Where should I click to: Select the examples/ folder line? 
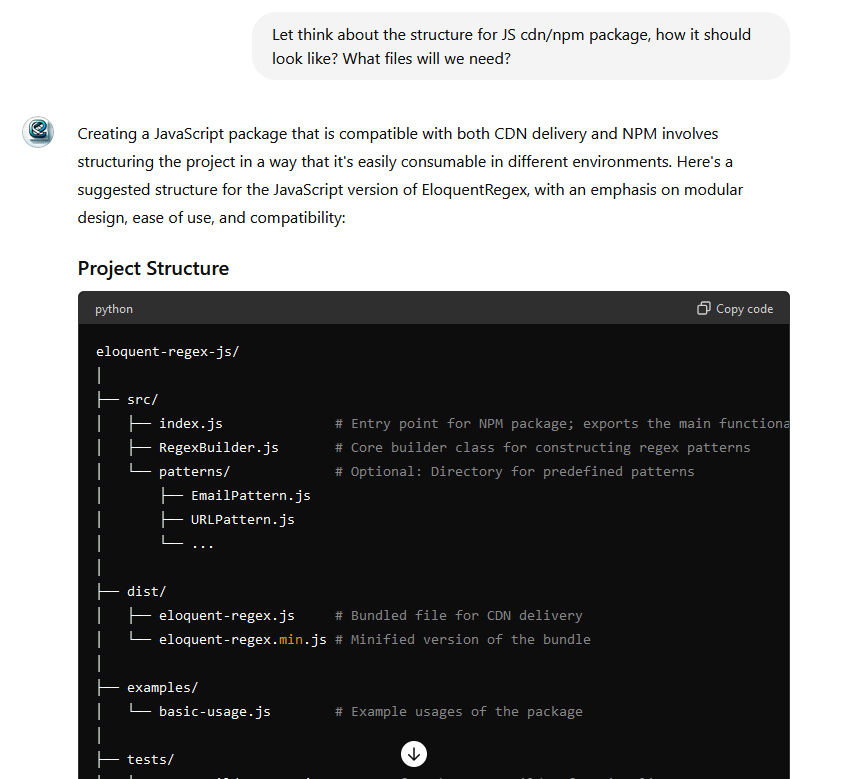(x=162, y=687)
